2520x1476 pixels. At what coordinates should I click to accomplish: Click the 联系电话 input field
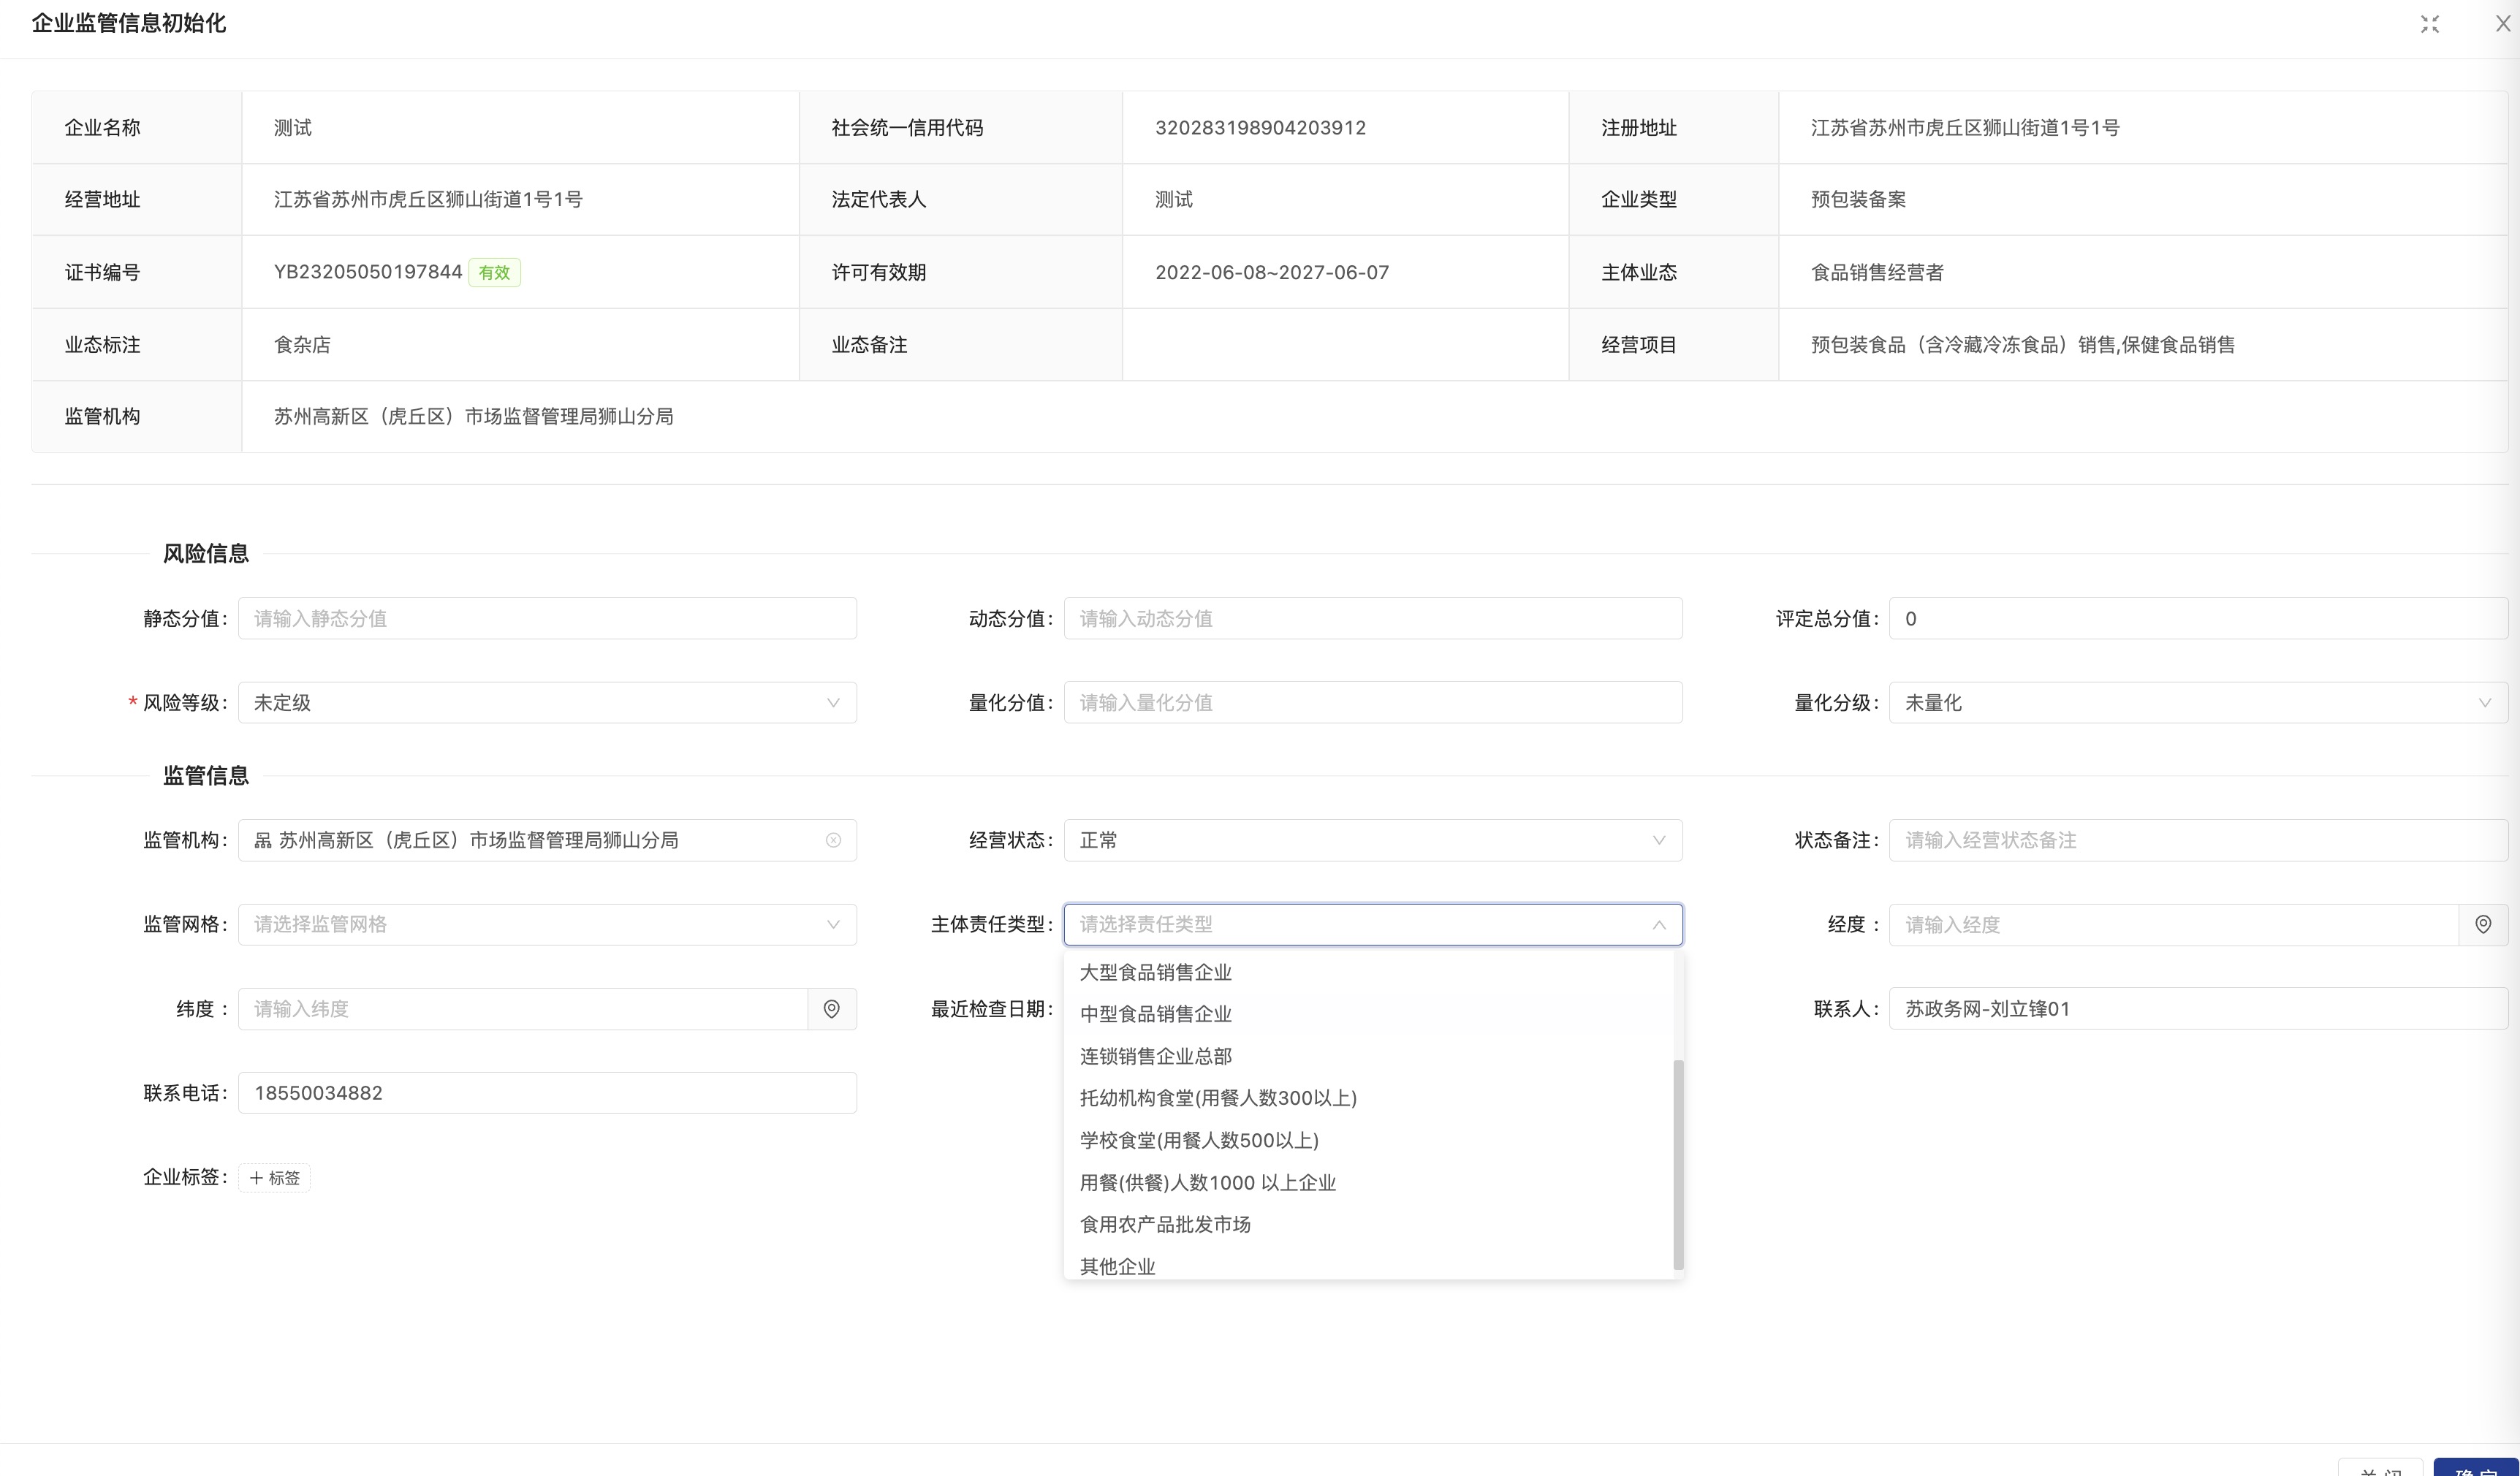click(x=547, y=1093)
